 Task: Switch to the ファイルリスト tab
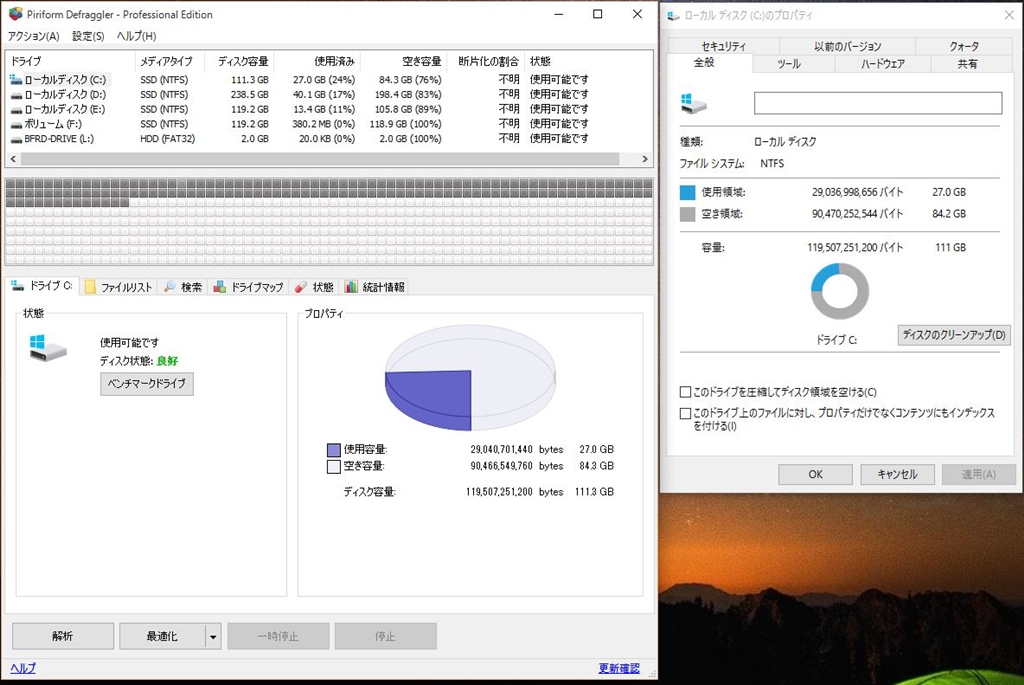(x=119, y=287)
